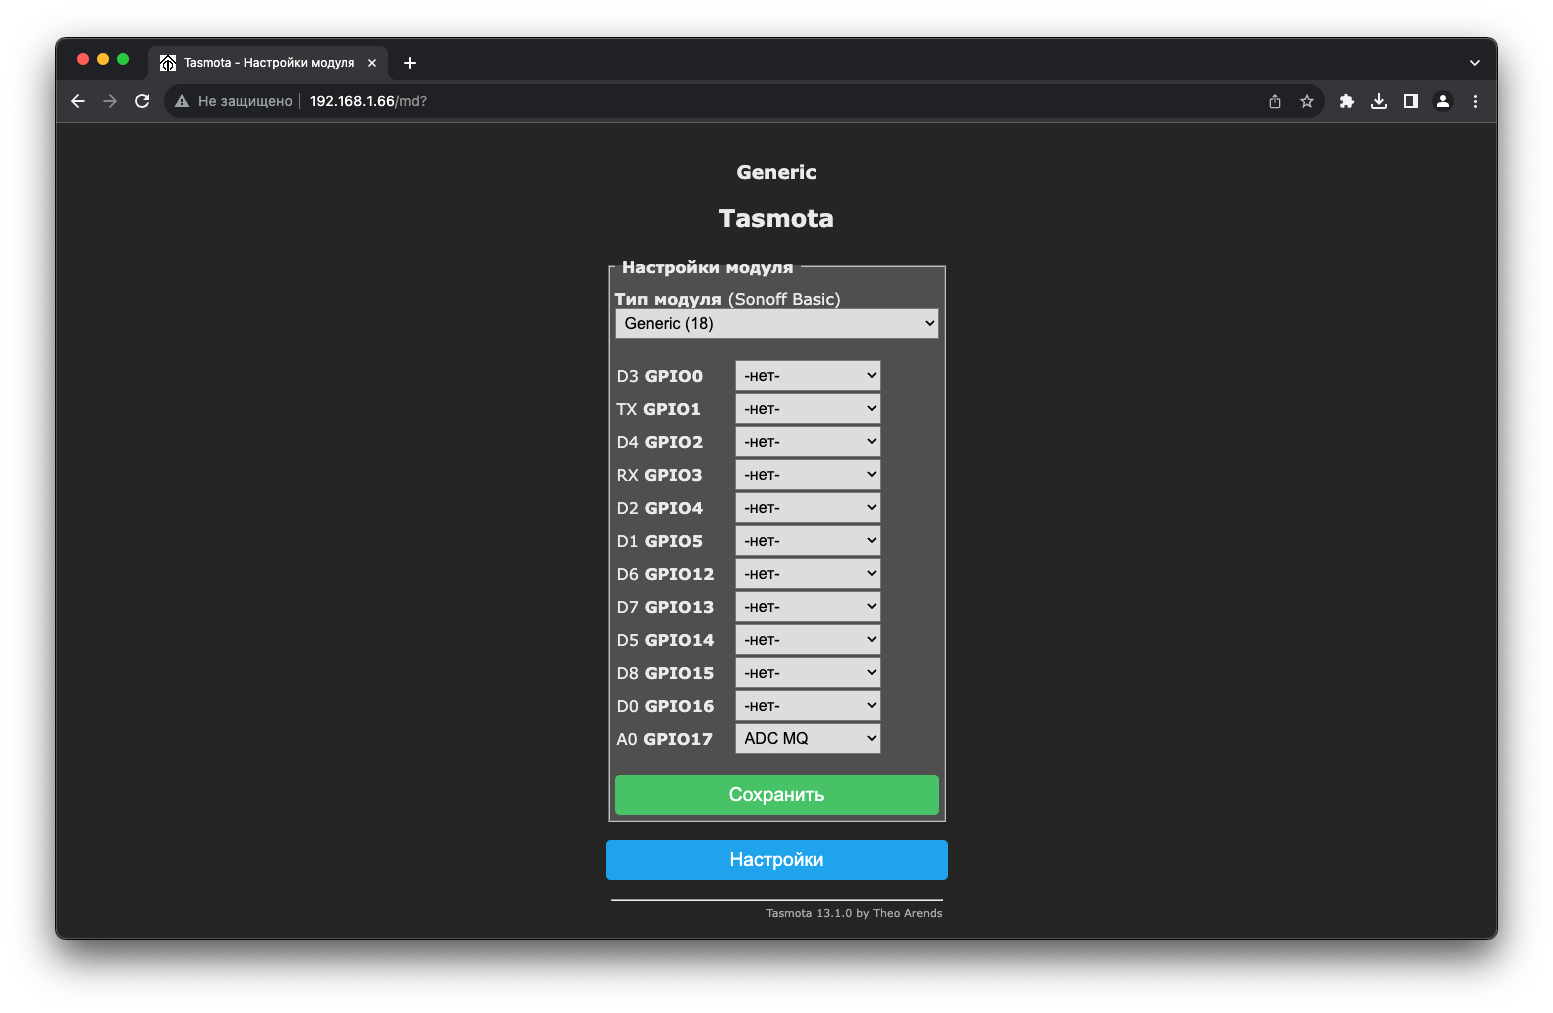
Task: Click the D1 GPIO5 label
Action: 660,541
